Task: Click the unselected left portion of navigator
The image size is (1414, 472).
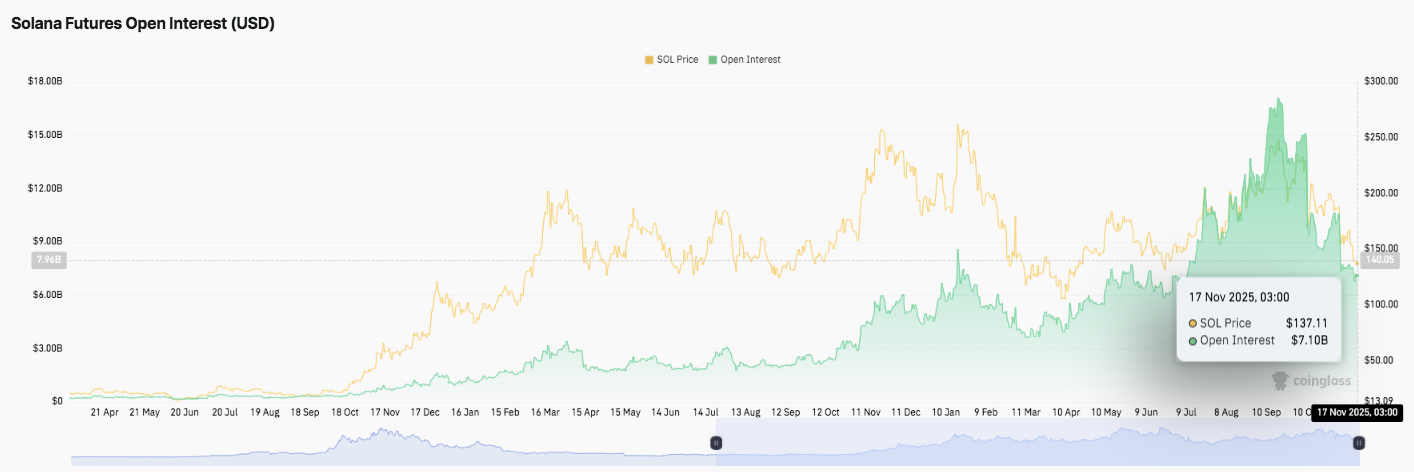Action: point(392,442)
